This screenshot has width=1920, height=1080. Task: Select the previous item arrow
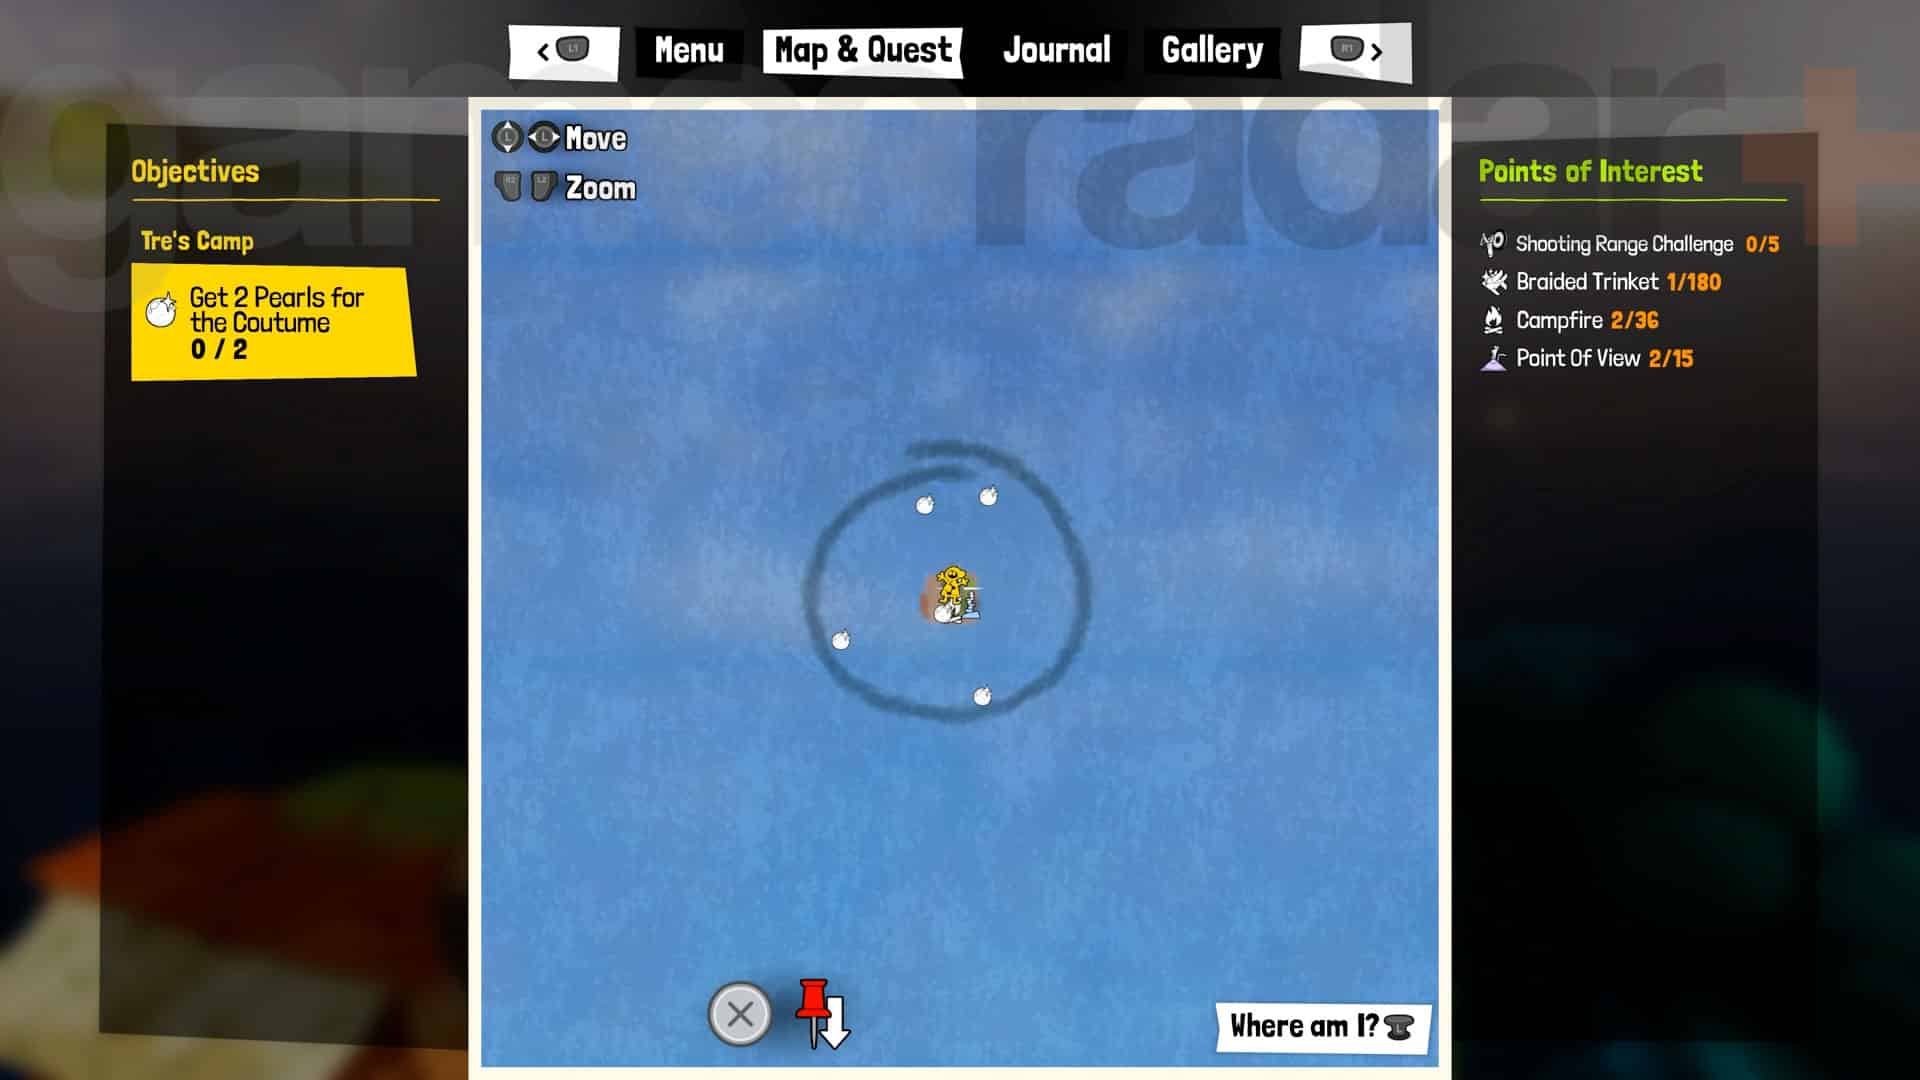click(x=543, y=49)
